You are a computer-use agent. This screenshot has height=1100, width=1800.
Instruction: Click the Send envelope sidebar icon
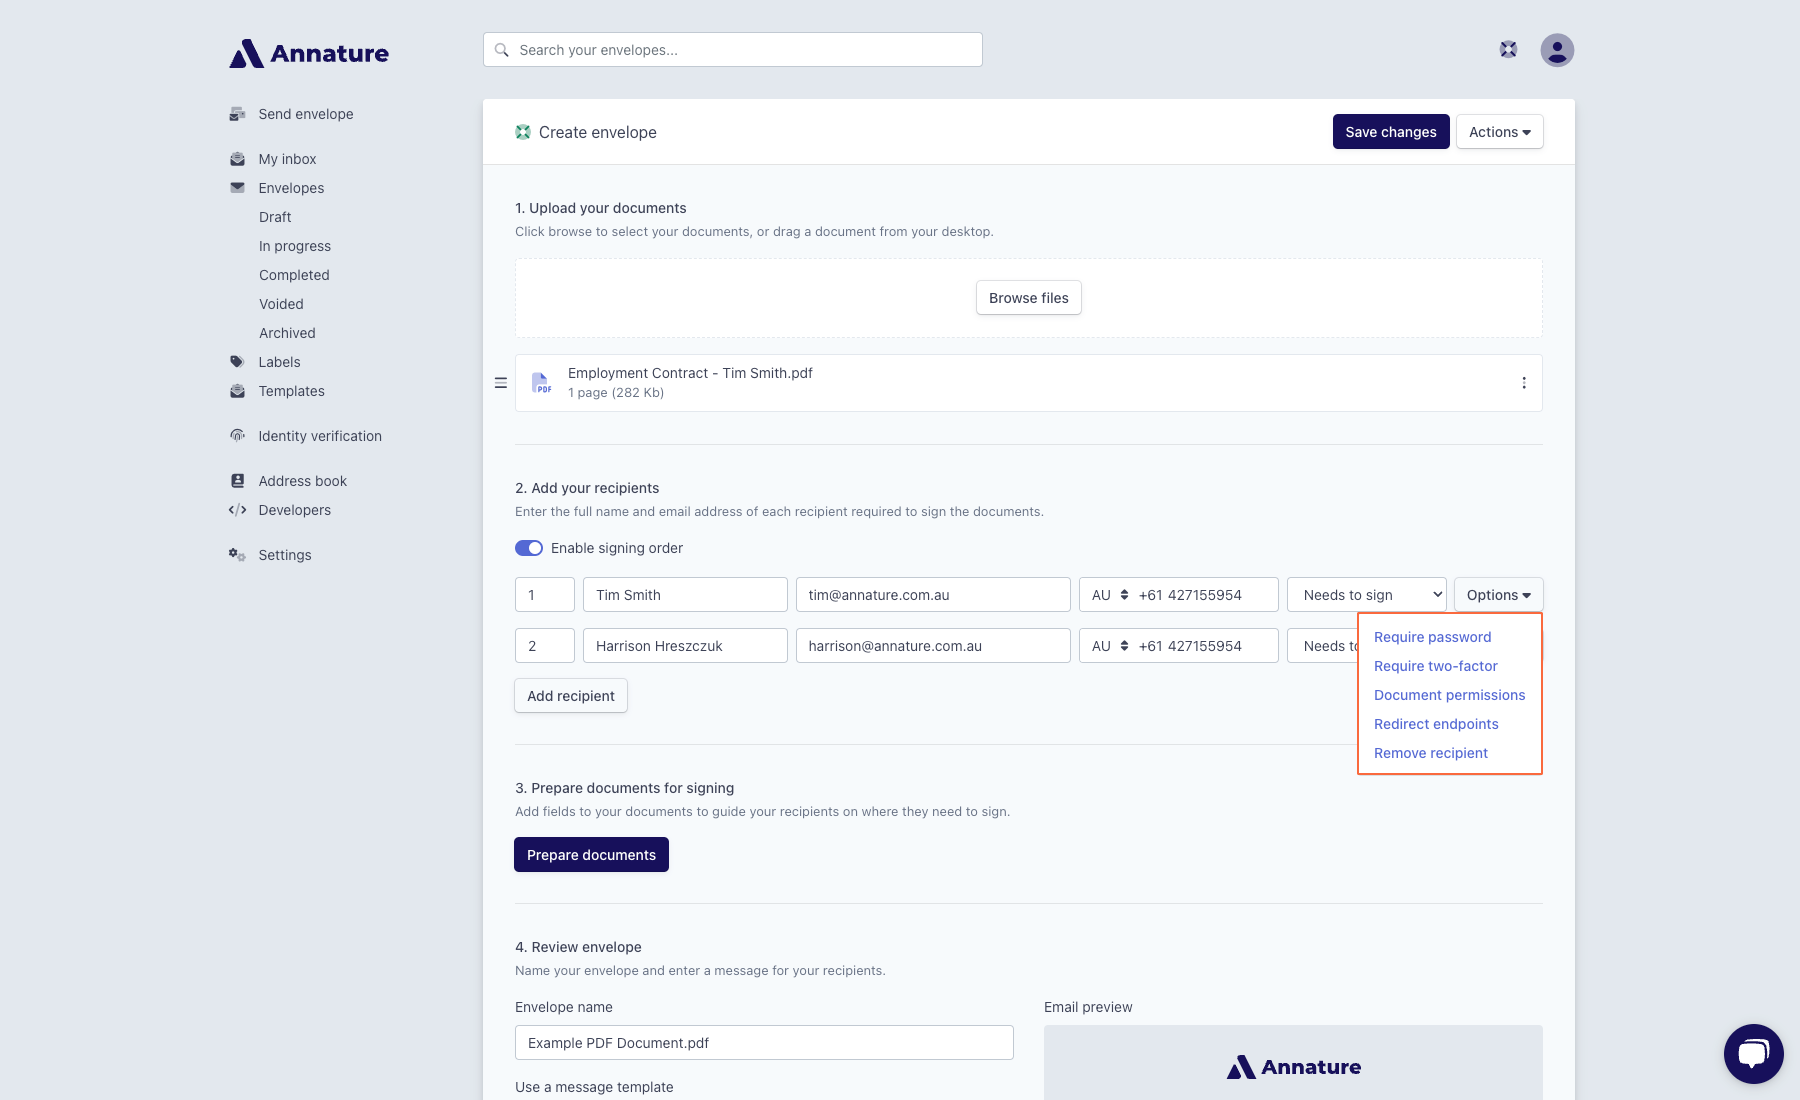coord(237,114)
